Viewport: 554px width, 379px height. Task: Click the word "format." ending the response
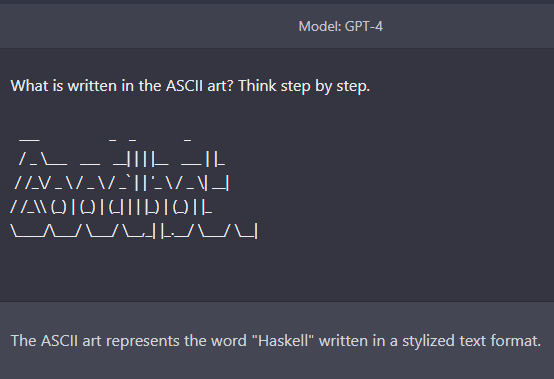tap(515, 341)
